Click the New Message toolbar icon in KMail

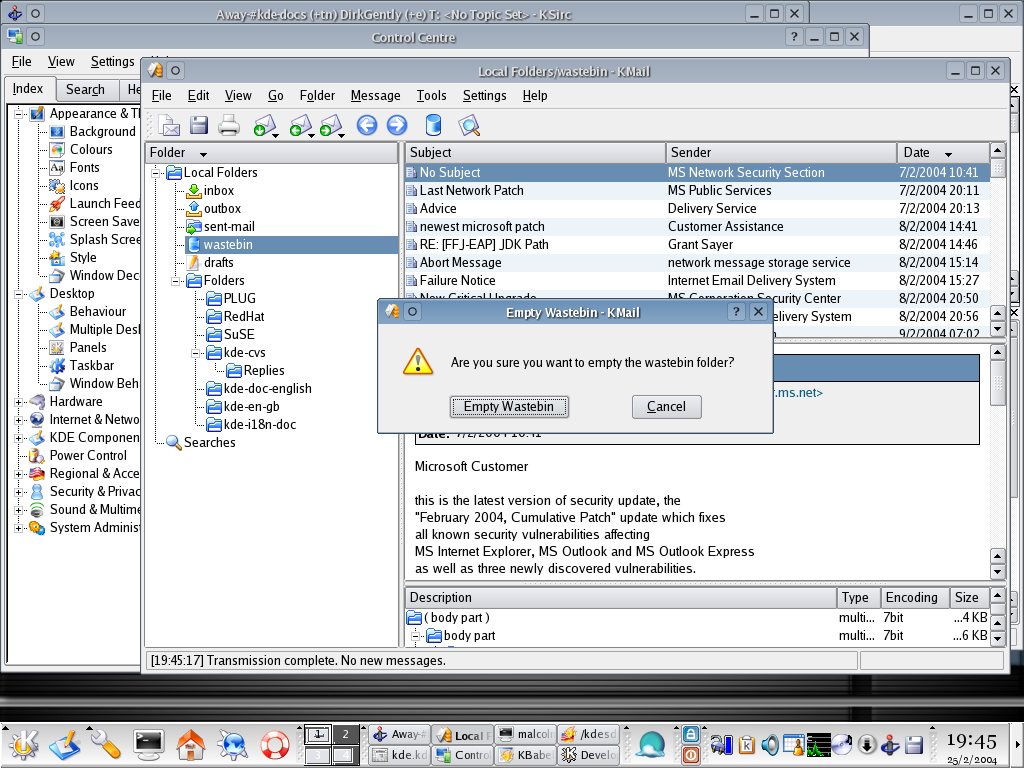tap(169, 125)
